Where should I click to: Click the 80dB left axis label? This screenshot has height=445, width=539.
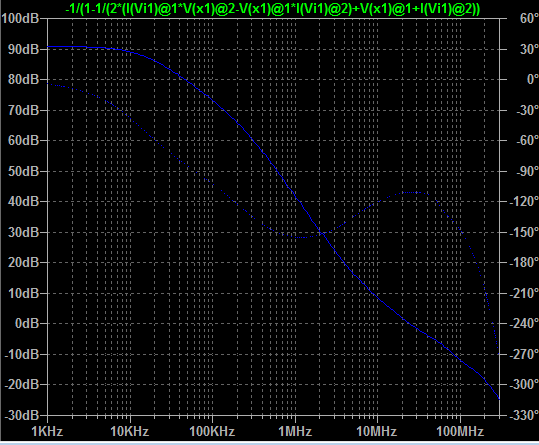23,79
